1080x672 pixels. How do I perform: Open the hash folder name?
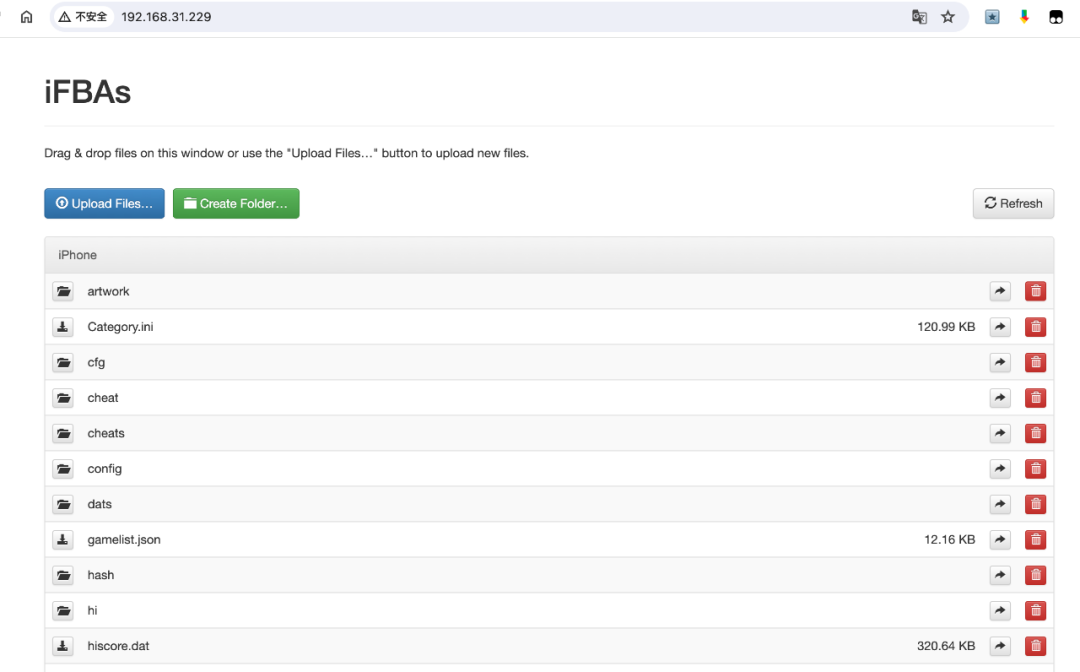point(101,575)
